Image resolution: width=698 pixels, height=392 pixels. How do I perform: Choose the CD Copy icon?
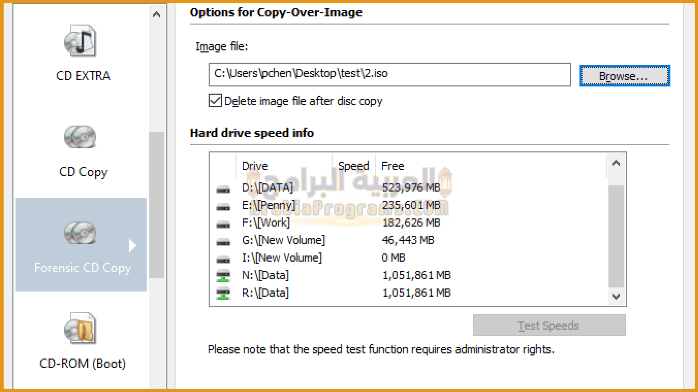tap(80, 137)
